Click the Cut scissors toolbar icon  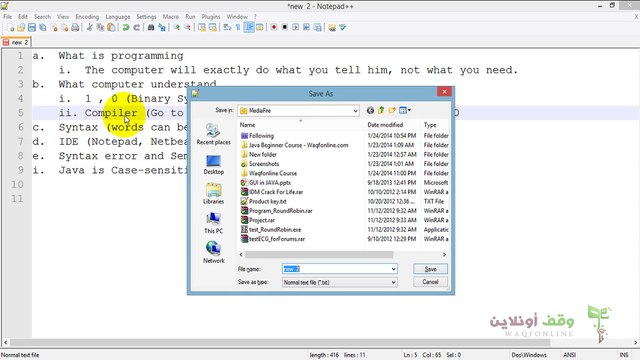point(89,28)
